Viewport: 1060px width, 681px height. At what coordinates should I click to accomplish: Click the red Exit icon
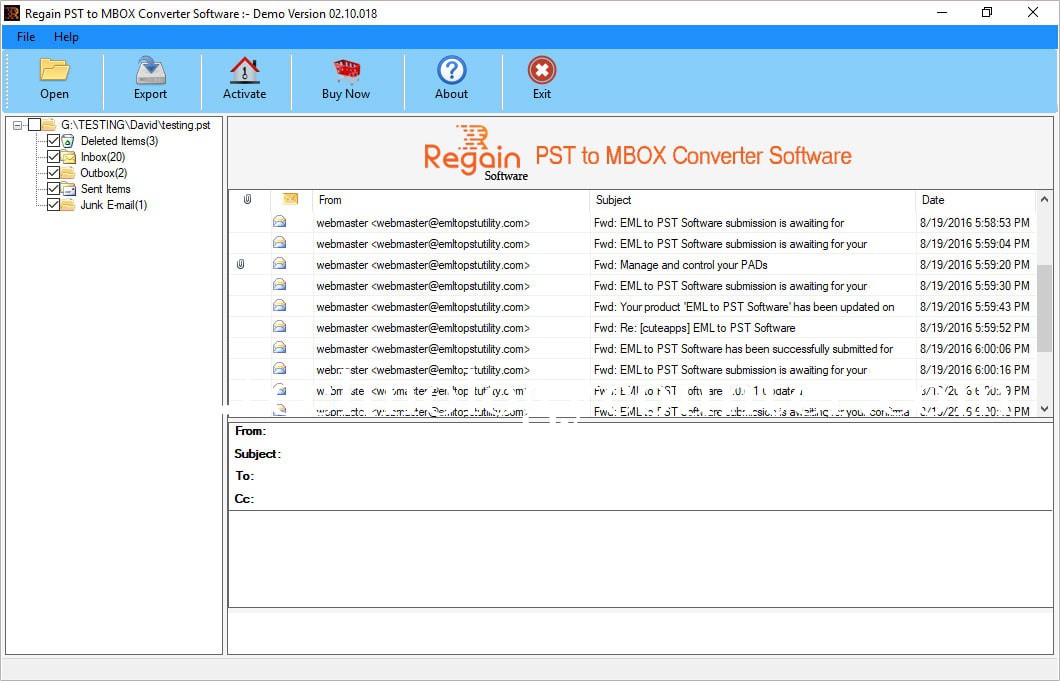tap(541, 70)
